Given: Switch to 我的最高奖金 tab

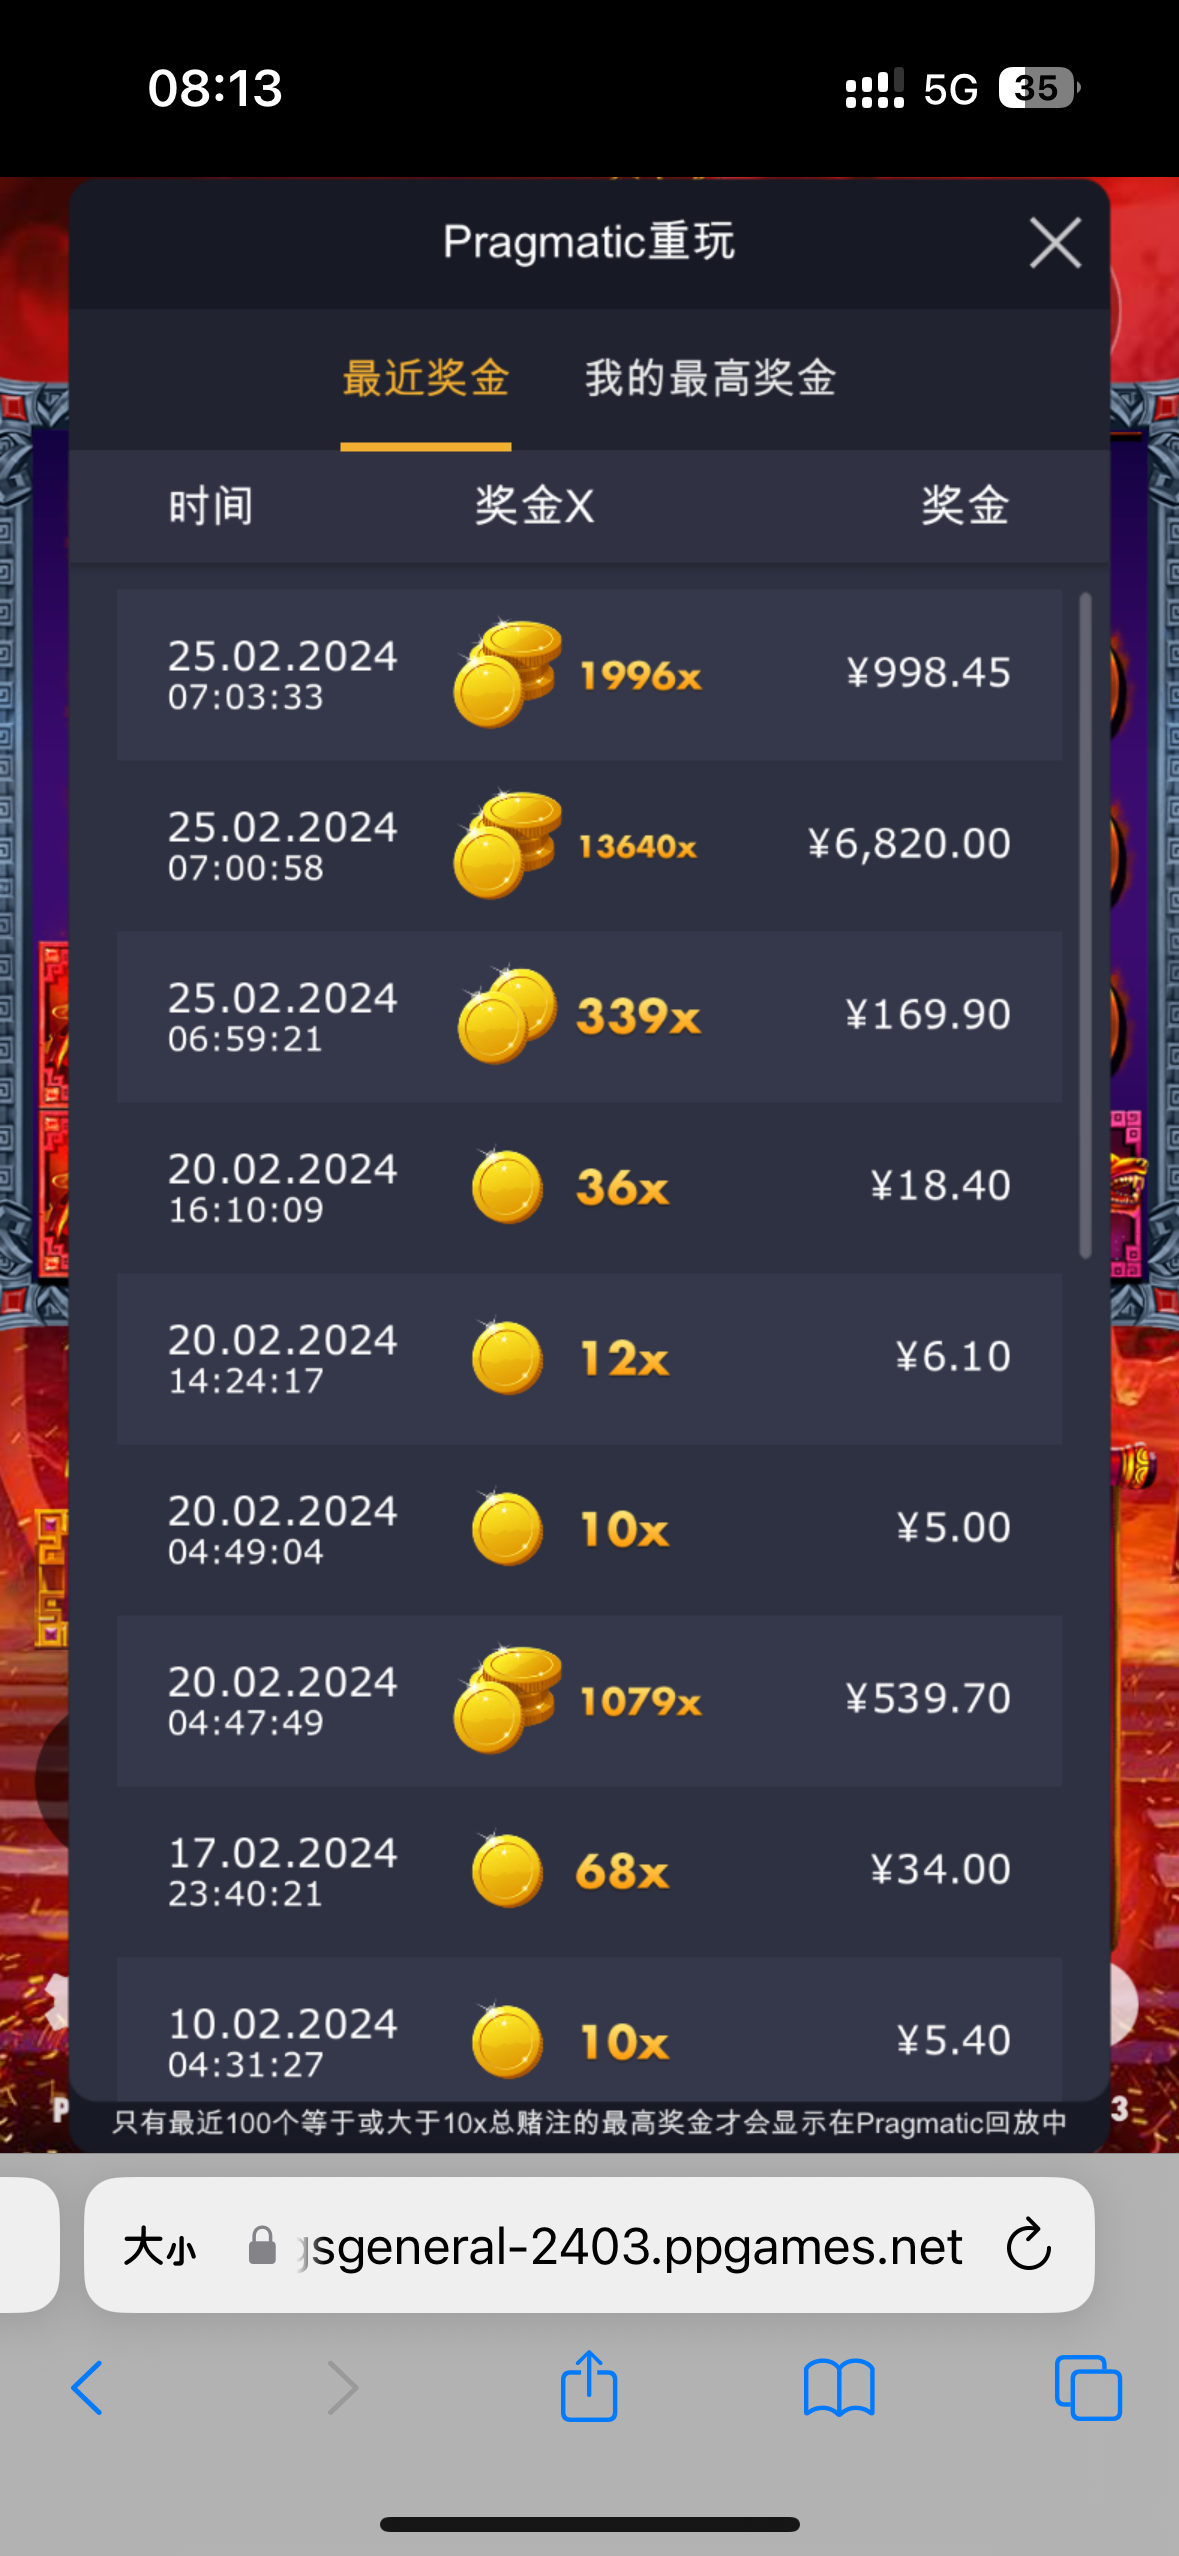Looking at the screenshot, I should [710, 379].
